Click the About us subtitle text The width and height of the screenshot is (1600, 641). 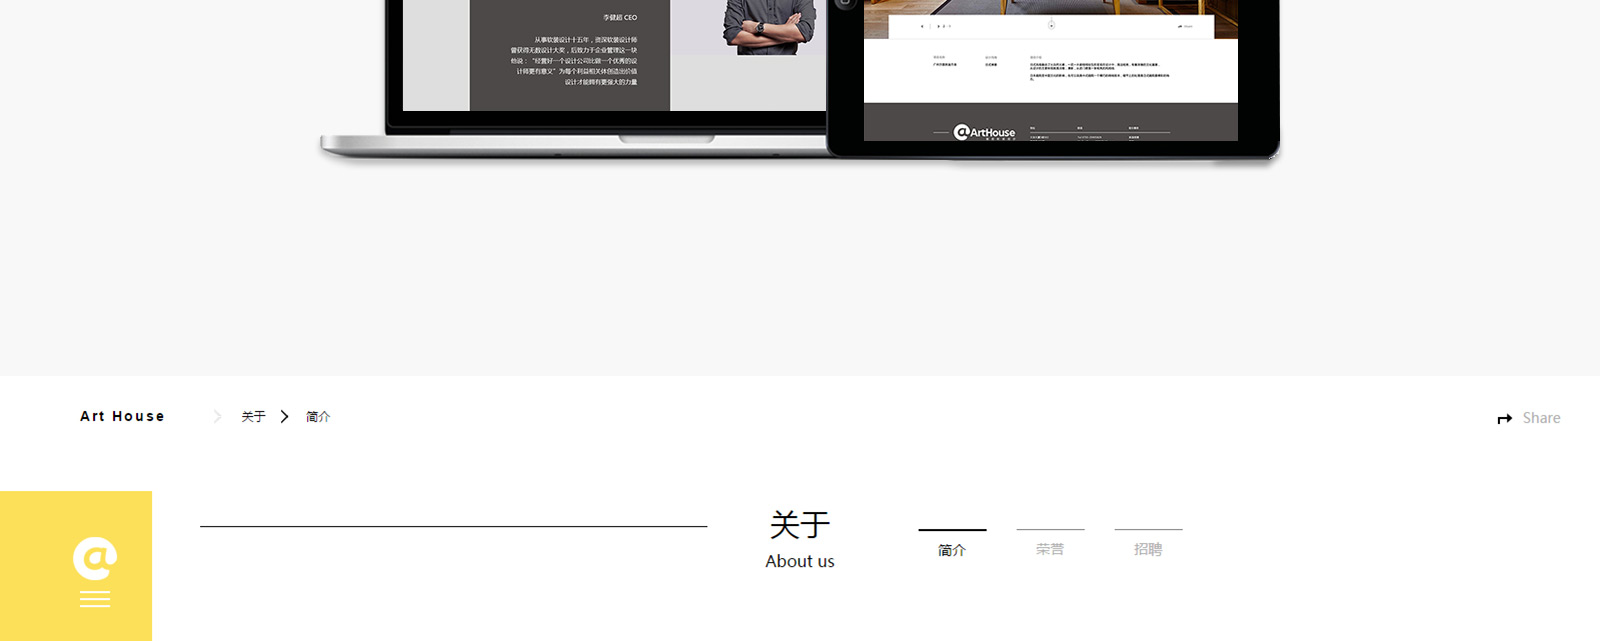(800, 562)
